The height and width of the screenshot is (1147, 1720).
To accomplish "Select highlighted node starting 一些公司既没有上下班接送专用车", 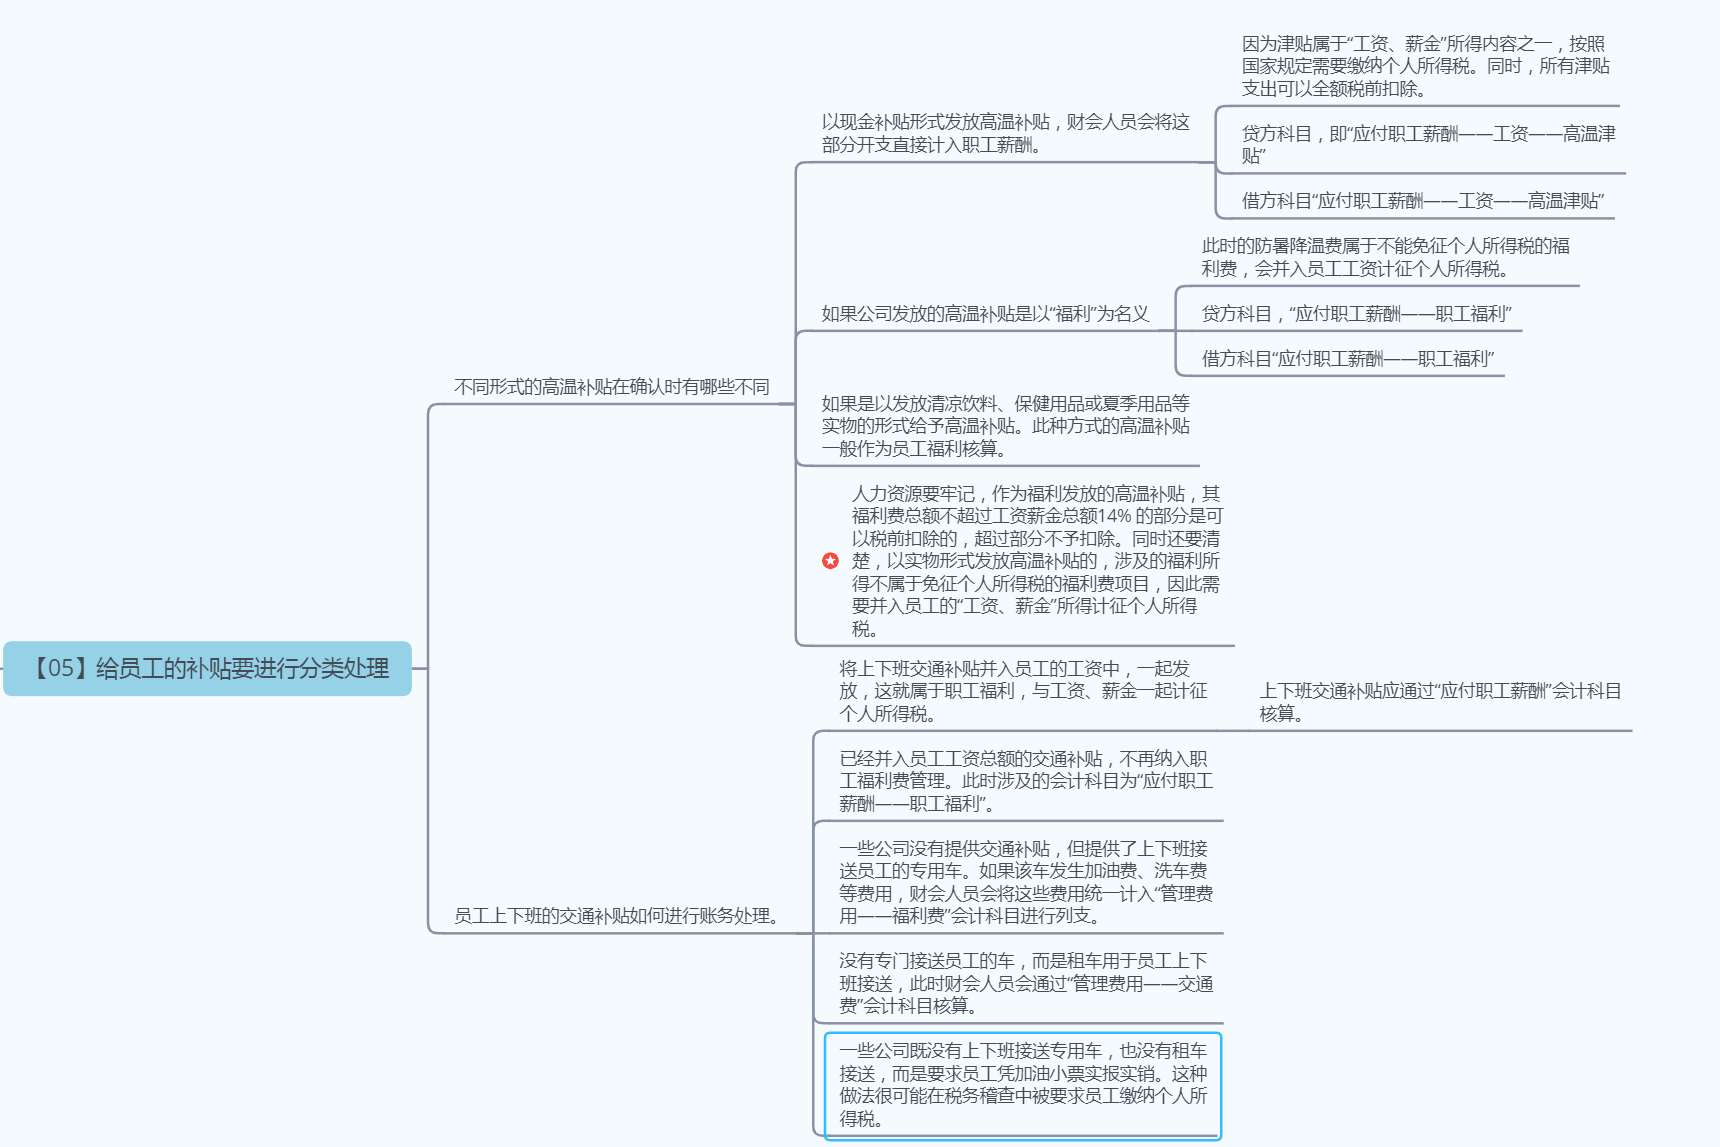I will (x=1023, y=1085).
